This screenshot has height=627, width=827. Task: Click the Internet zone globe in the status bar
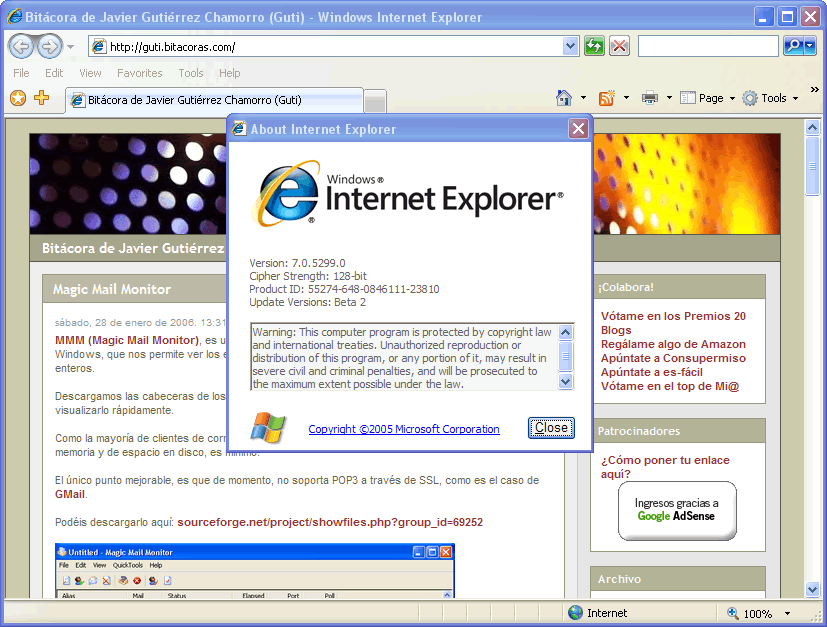[575, 612]
